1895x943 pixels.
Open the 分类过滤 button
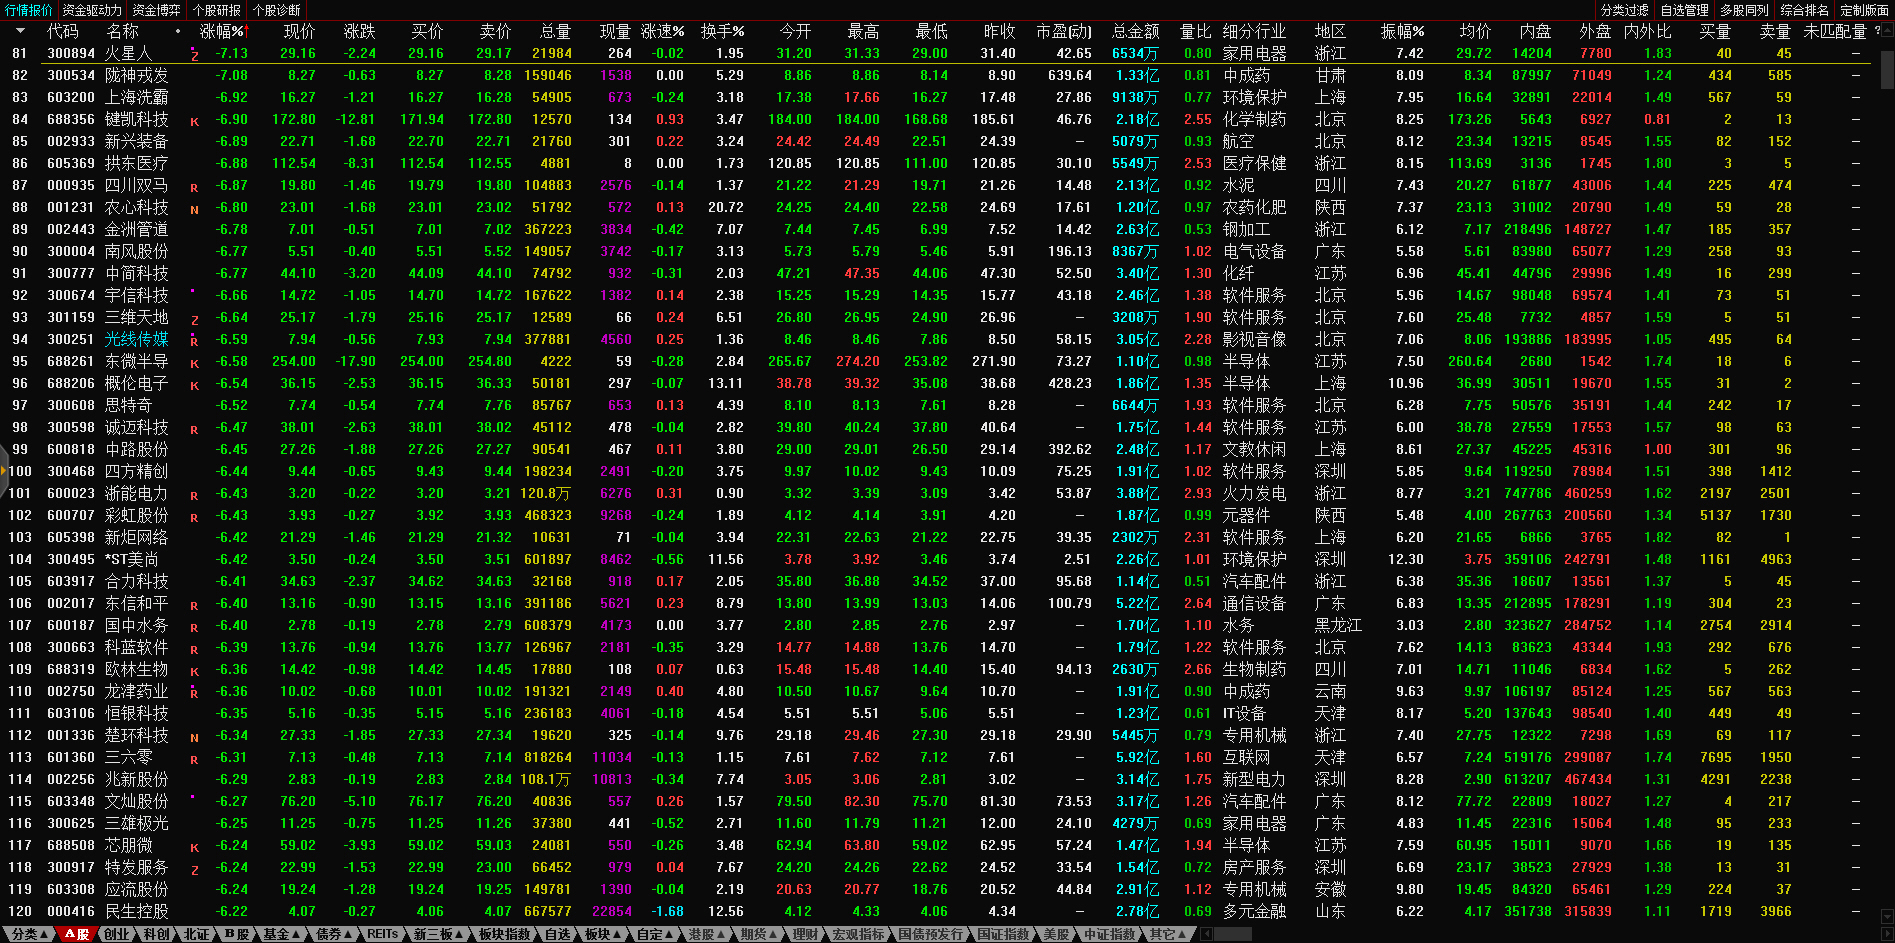click(1625, 10)
